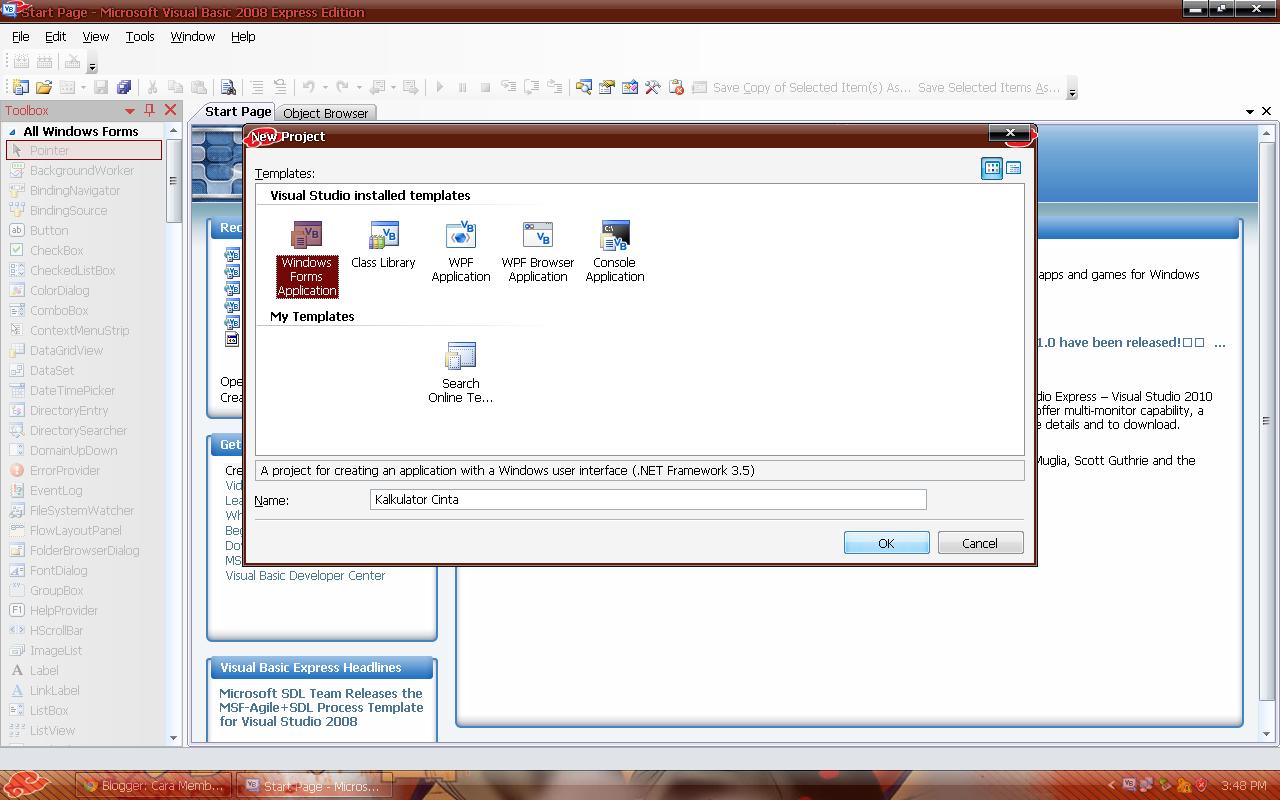1280x800 pixels.
Task: Click the Start Page vertical scrollbar
Action: 1266,420
